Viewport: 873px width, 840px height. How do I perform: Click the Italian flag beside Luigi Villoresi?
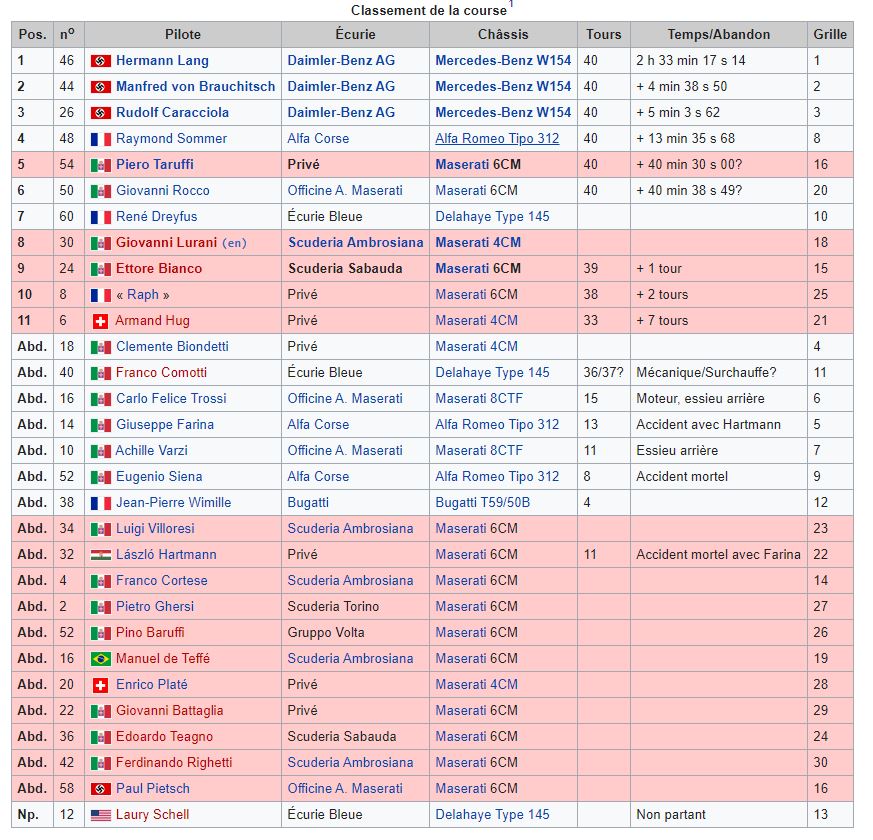pos(101,529)
